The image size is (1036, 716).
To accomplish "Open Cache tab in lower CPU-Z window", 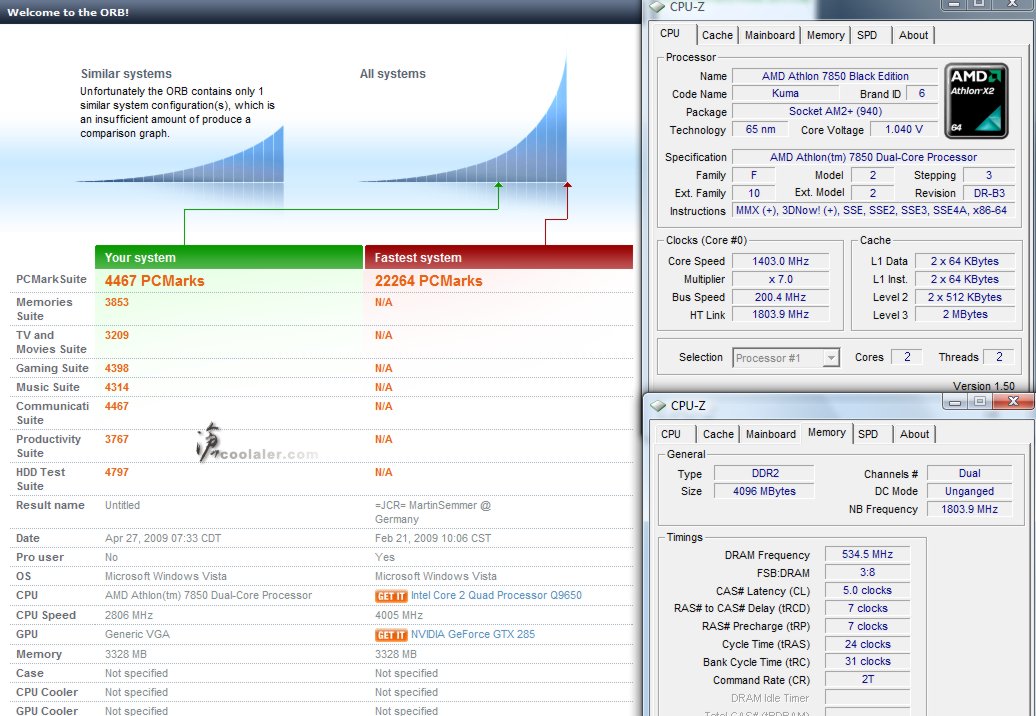I will pos(718,434).
